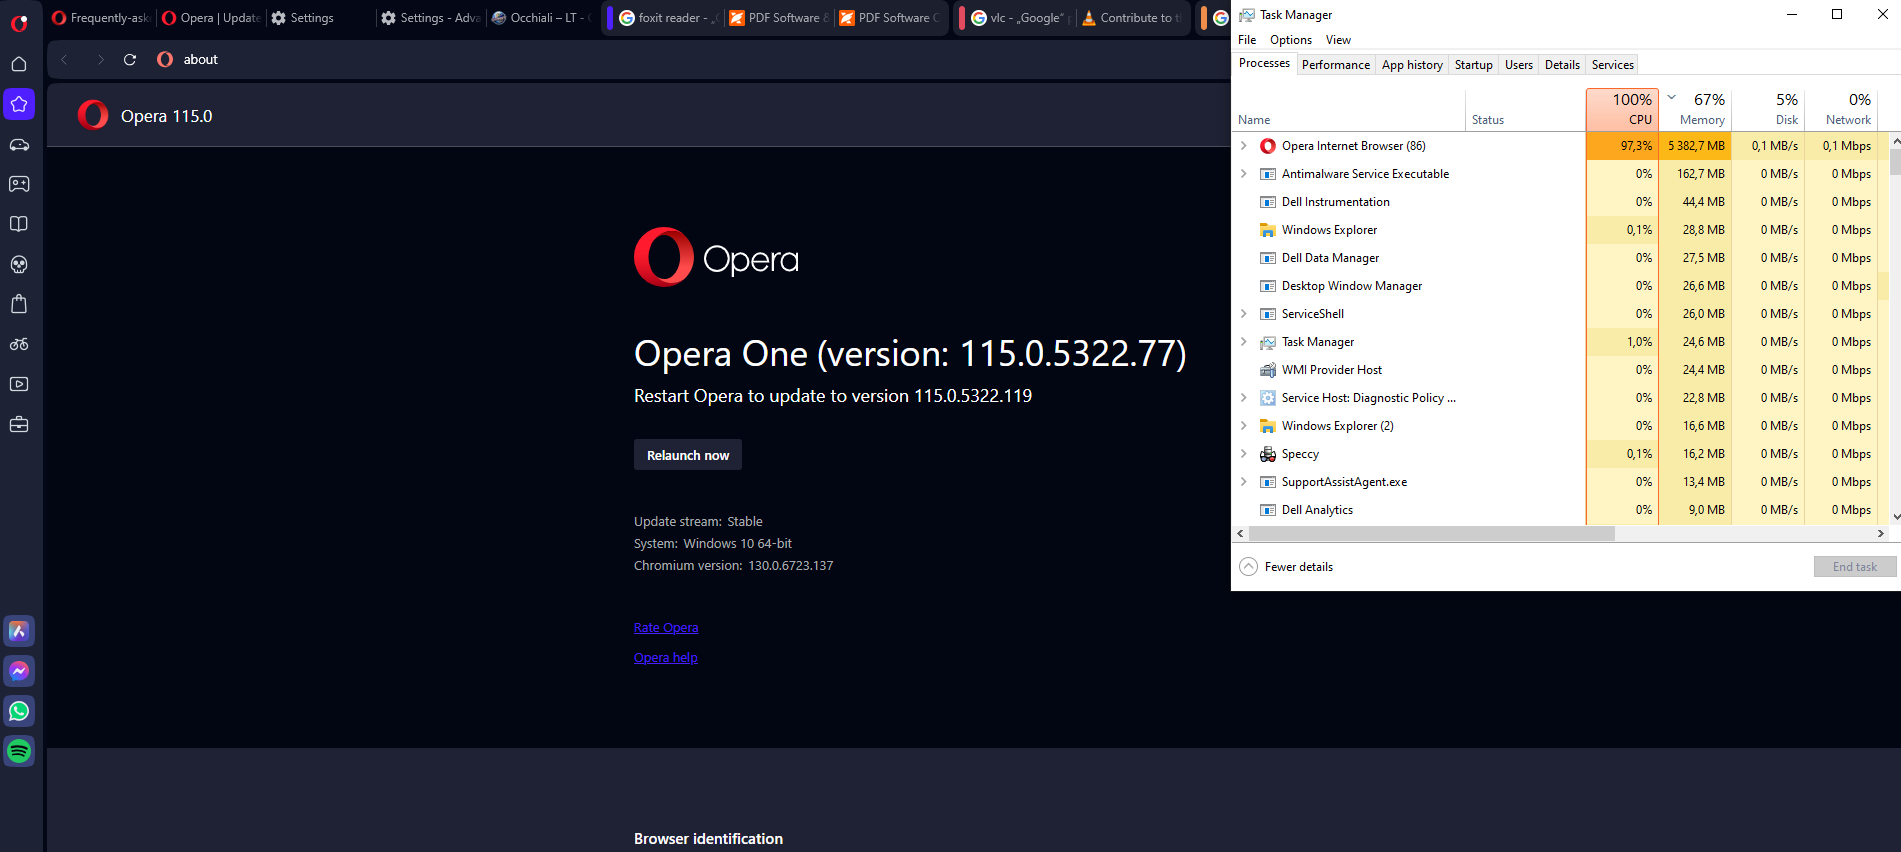Sort processes by the Memory column

click(x=1695, y=109)
